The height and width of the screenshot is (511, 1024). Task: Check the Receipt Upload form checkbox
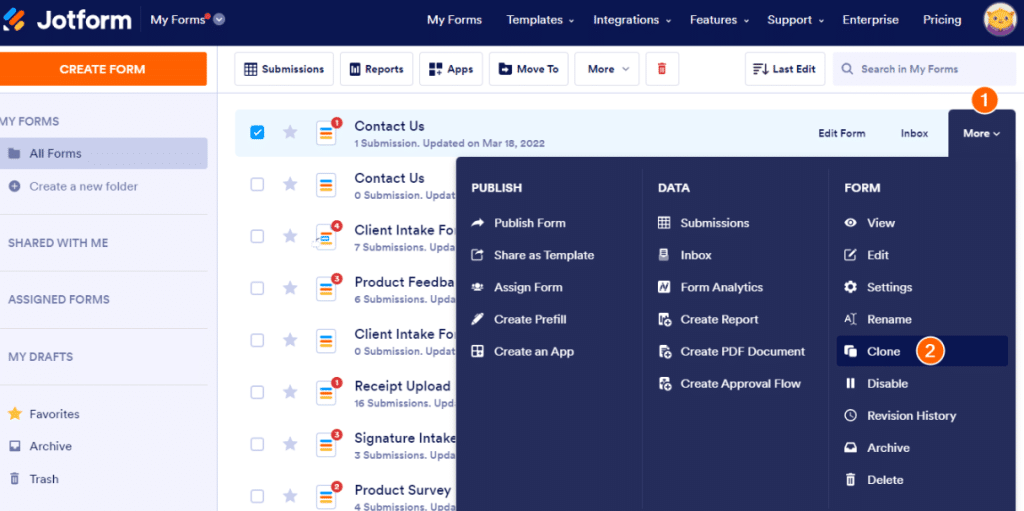tap(257, 392)
